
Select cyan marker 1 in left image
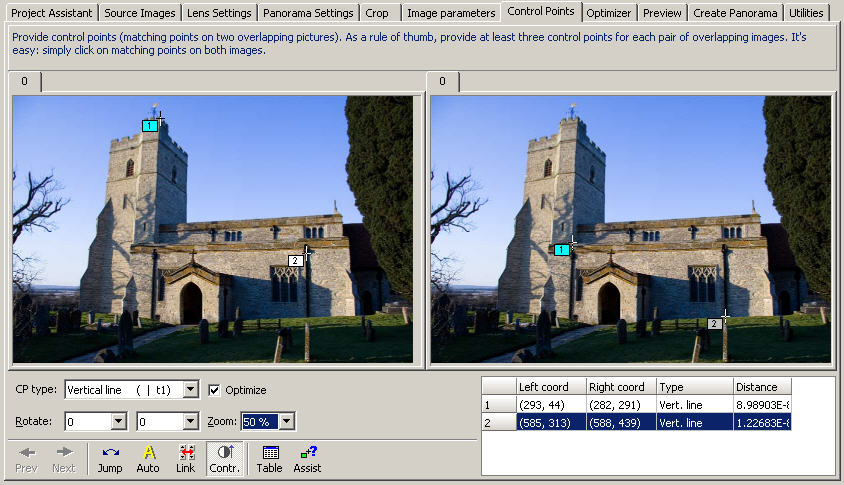(x=150, y=125)
